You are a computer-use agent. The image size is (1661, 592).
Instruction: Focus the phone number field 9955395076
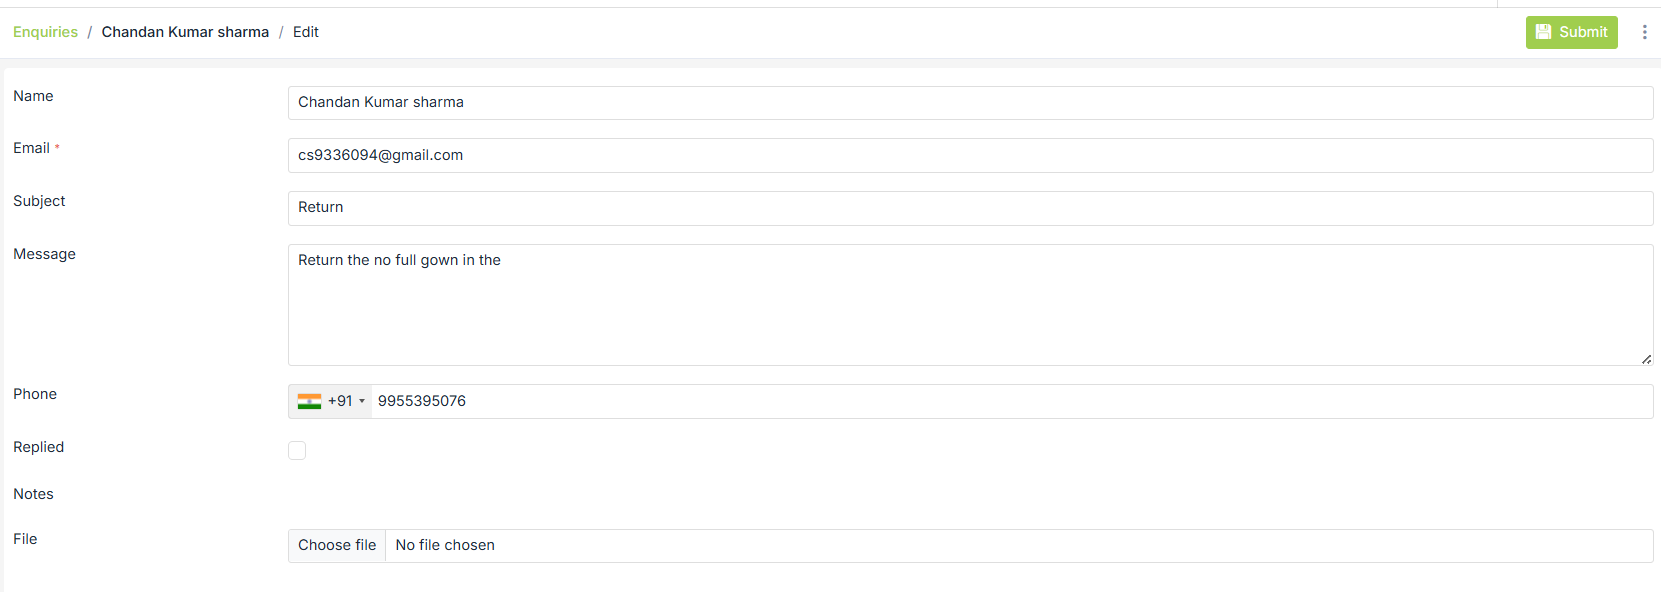click(1010, 401)
